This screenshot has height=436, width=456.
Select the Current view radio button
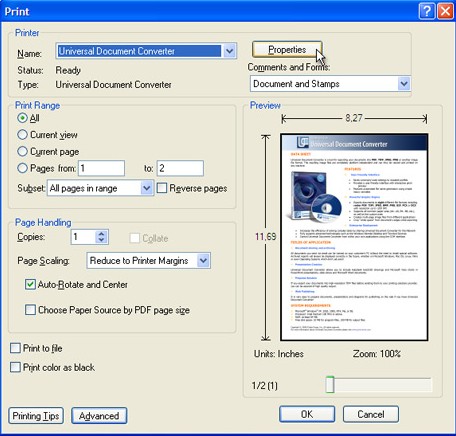pos(22,135)
